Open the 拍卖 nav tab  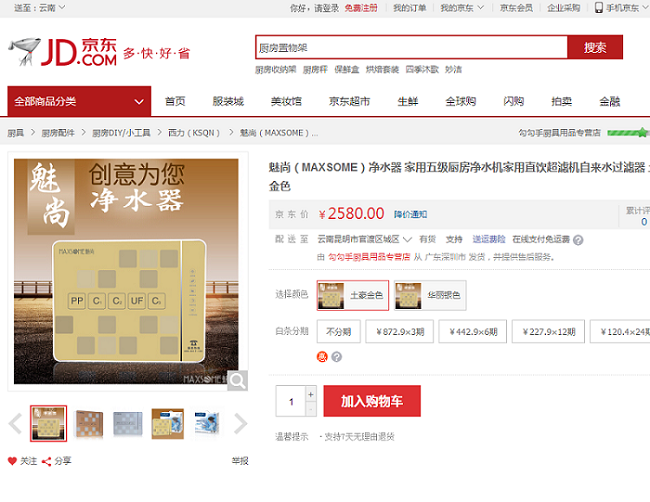tap(562, 101)
